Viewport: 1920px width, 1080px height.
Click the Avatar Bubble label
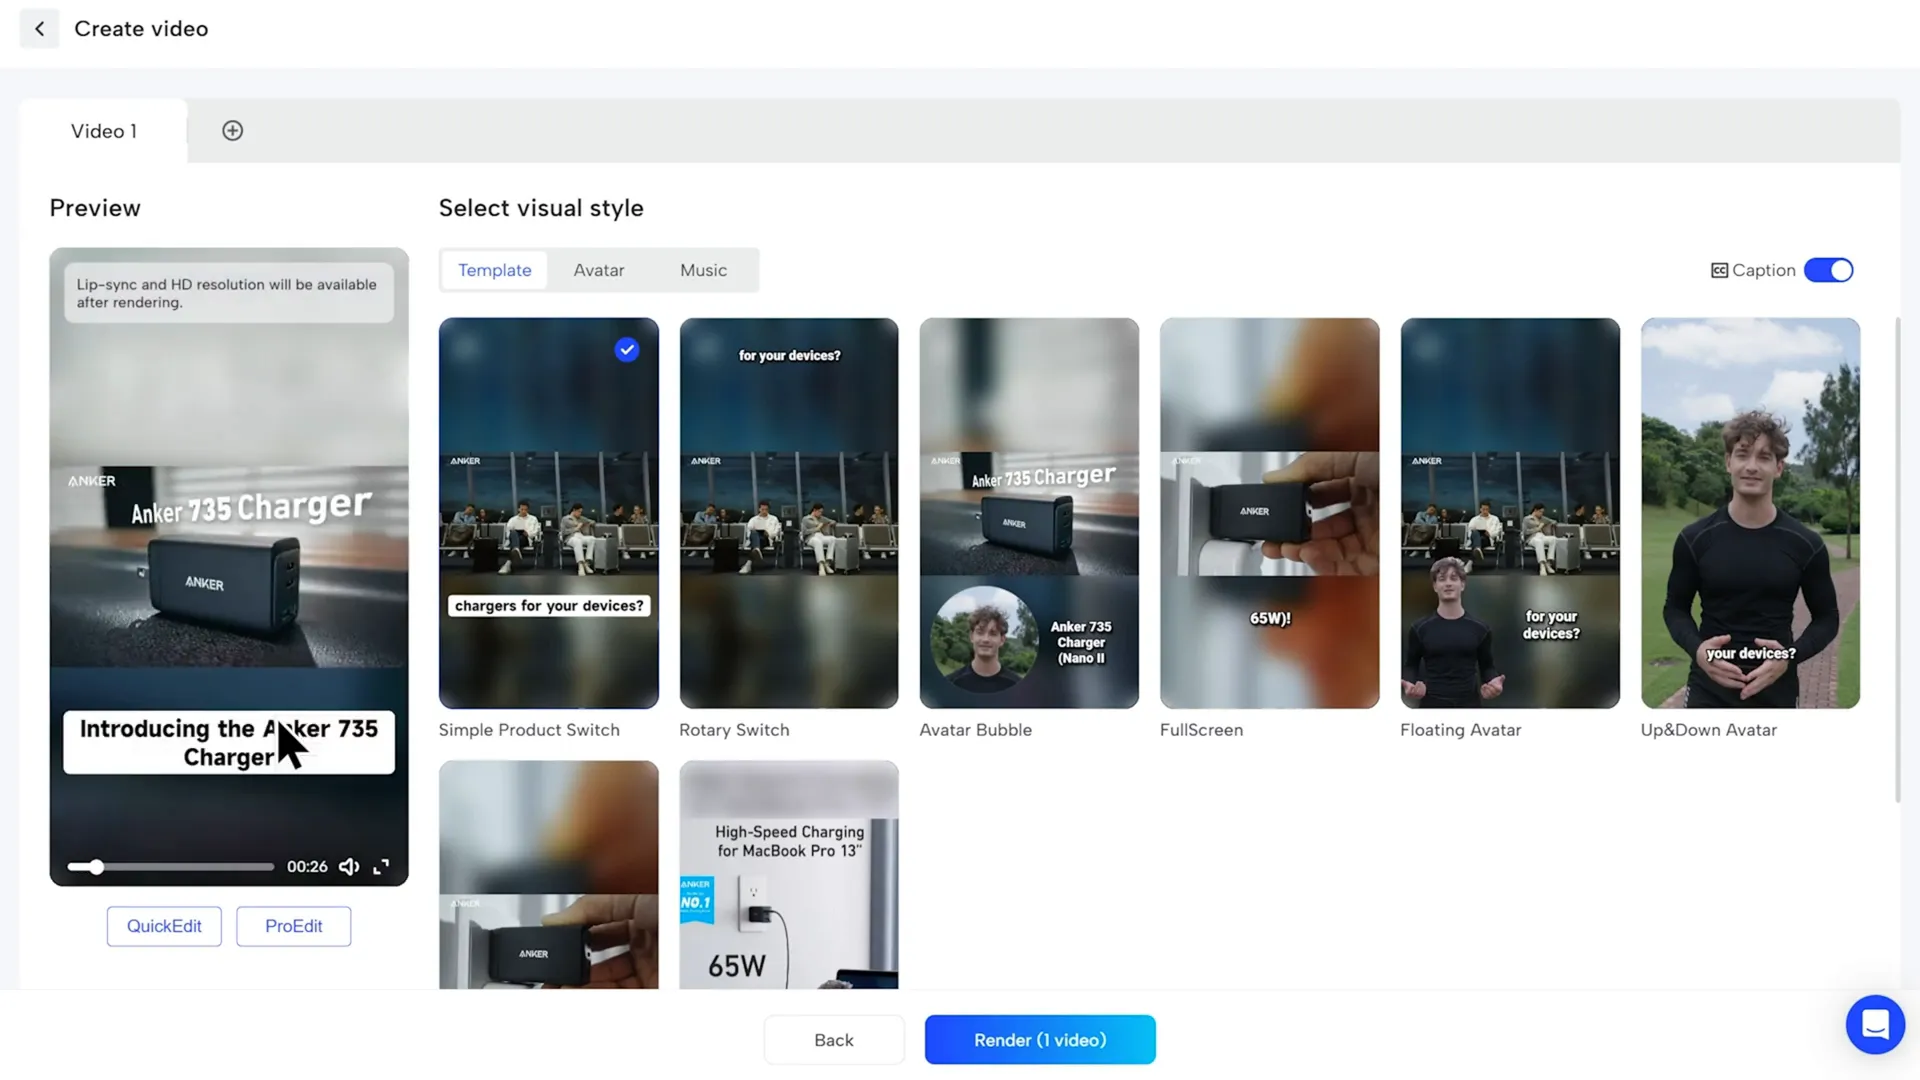pos(975,730)
